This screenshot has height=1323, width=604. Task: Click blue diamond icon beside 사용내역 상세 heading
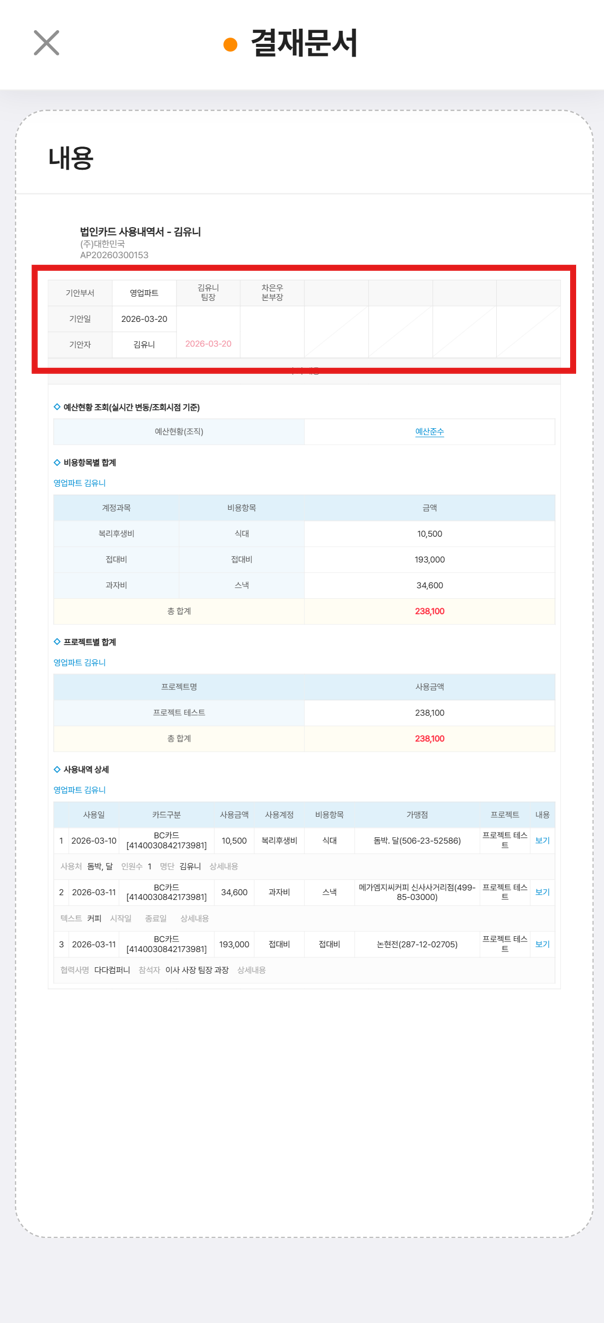pyautogui.click(x=57, y=770)
